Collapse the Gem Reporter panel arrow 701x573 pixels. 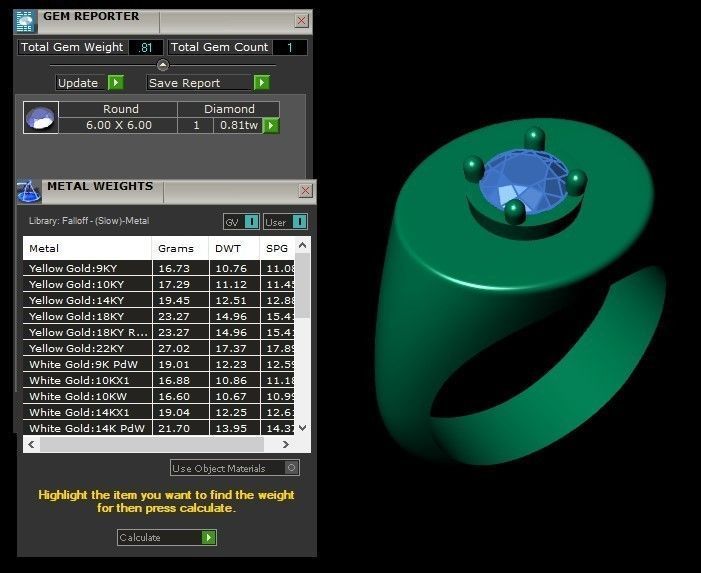163,65
